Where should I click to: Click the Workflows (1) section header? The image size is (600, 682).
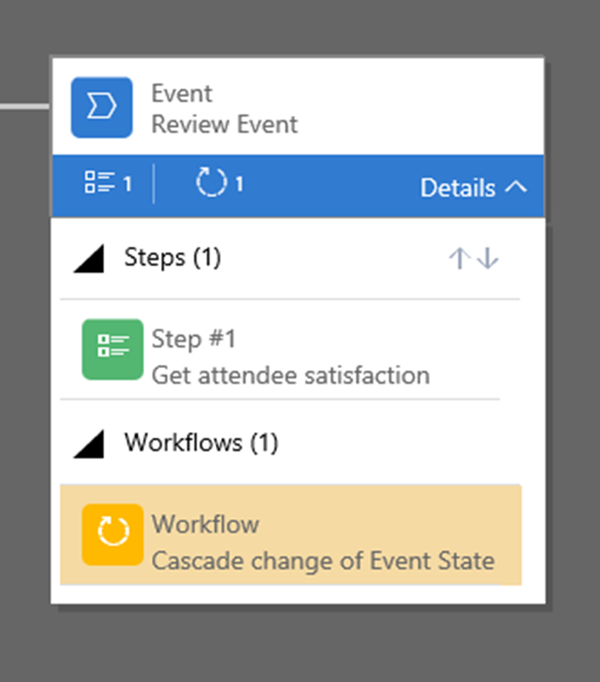201,442
